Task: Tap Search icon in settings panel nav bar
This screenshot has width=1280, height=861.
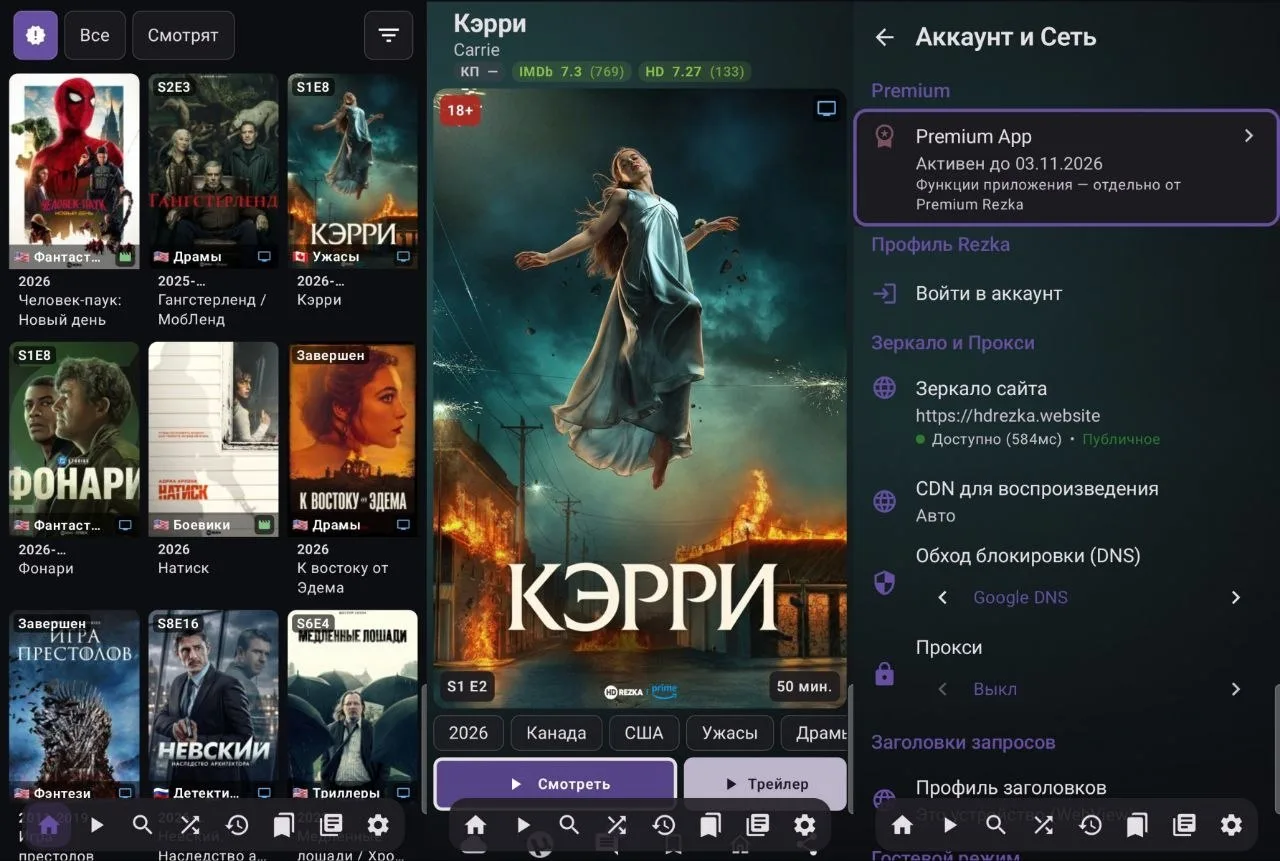Action: [996, 826]
